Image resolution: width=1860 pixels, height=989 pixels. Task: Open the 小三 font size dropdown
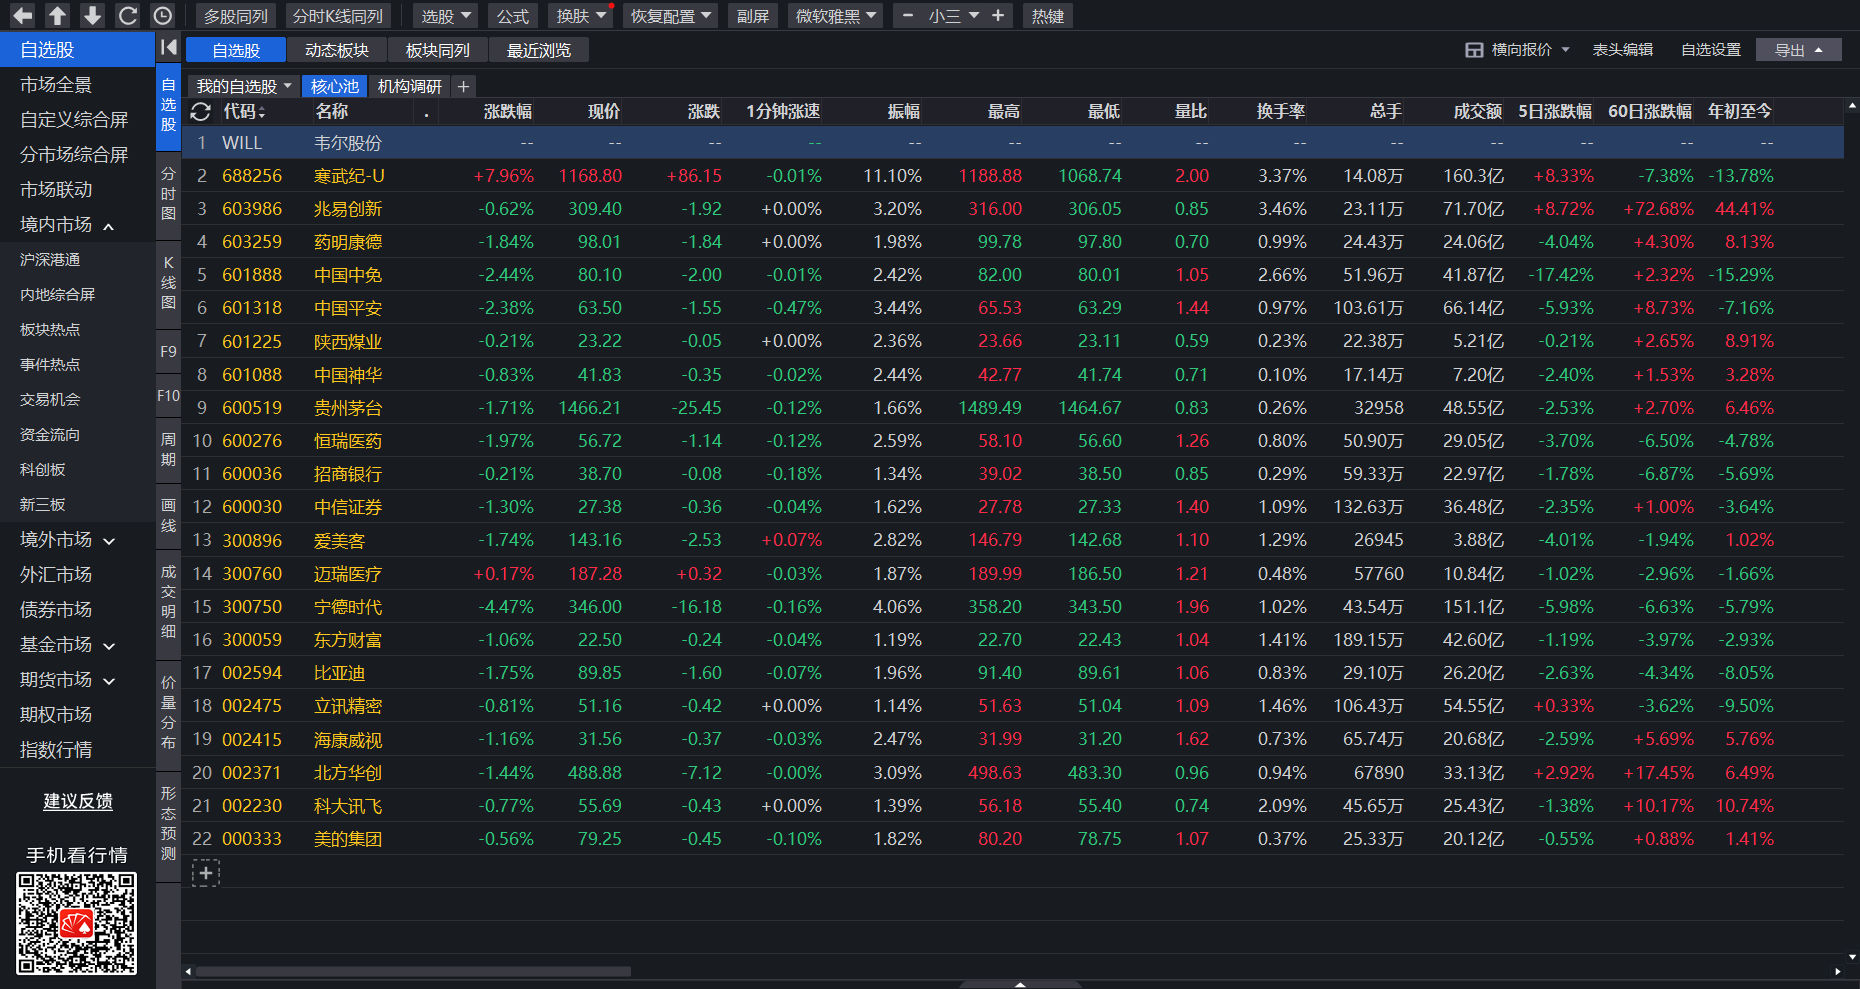pyautogui.click(x=953, y=16)
